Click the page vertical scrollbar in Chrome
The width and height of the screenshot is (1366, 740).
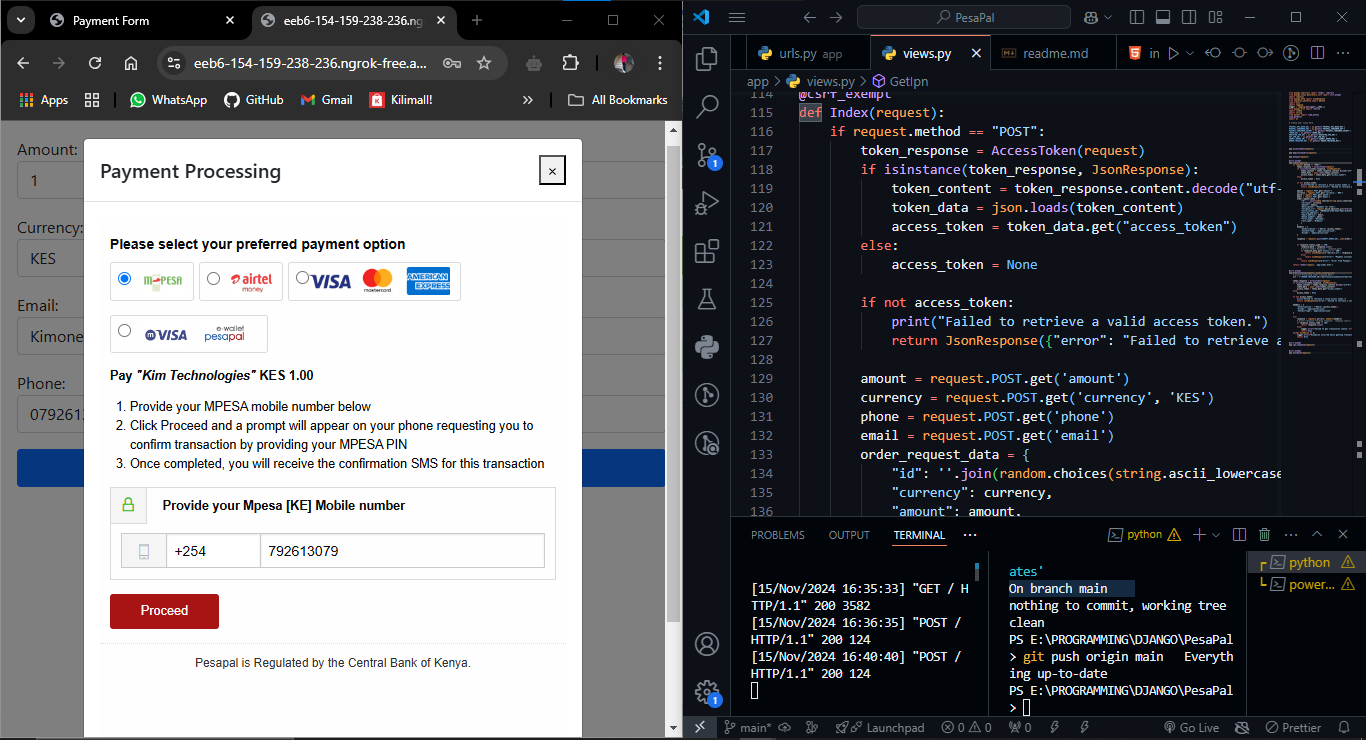673,380
